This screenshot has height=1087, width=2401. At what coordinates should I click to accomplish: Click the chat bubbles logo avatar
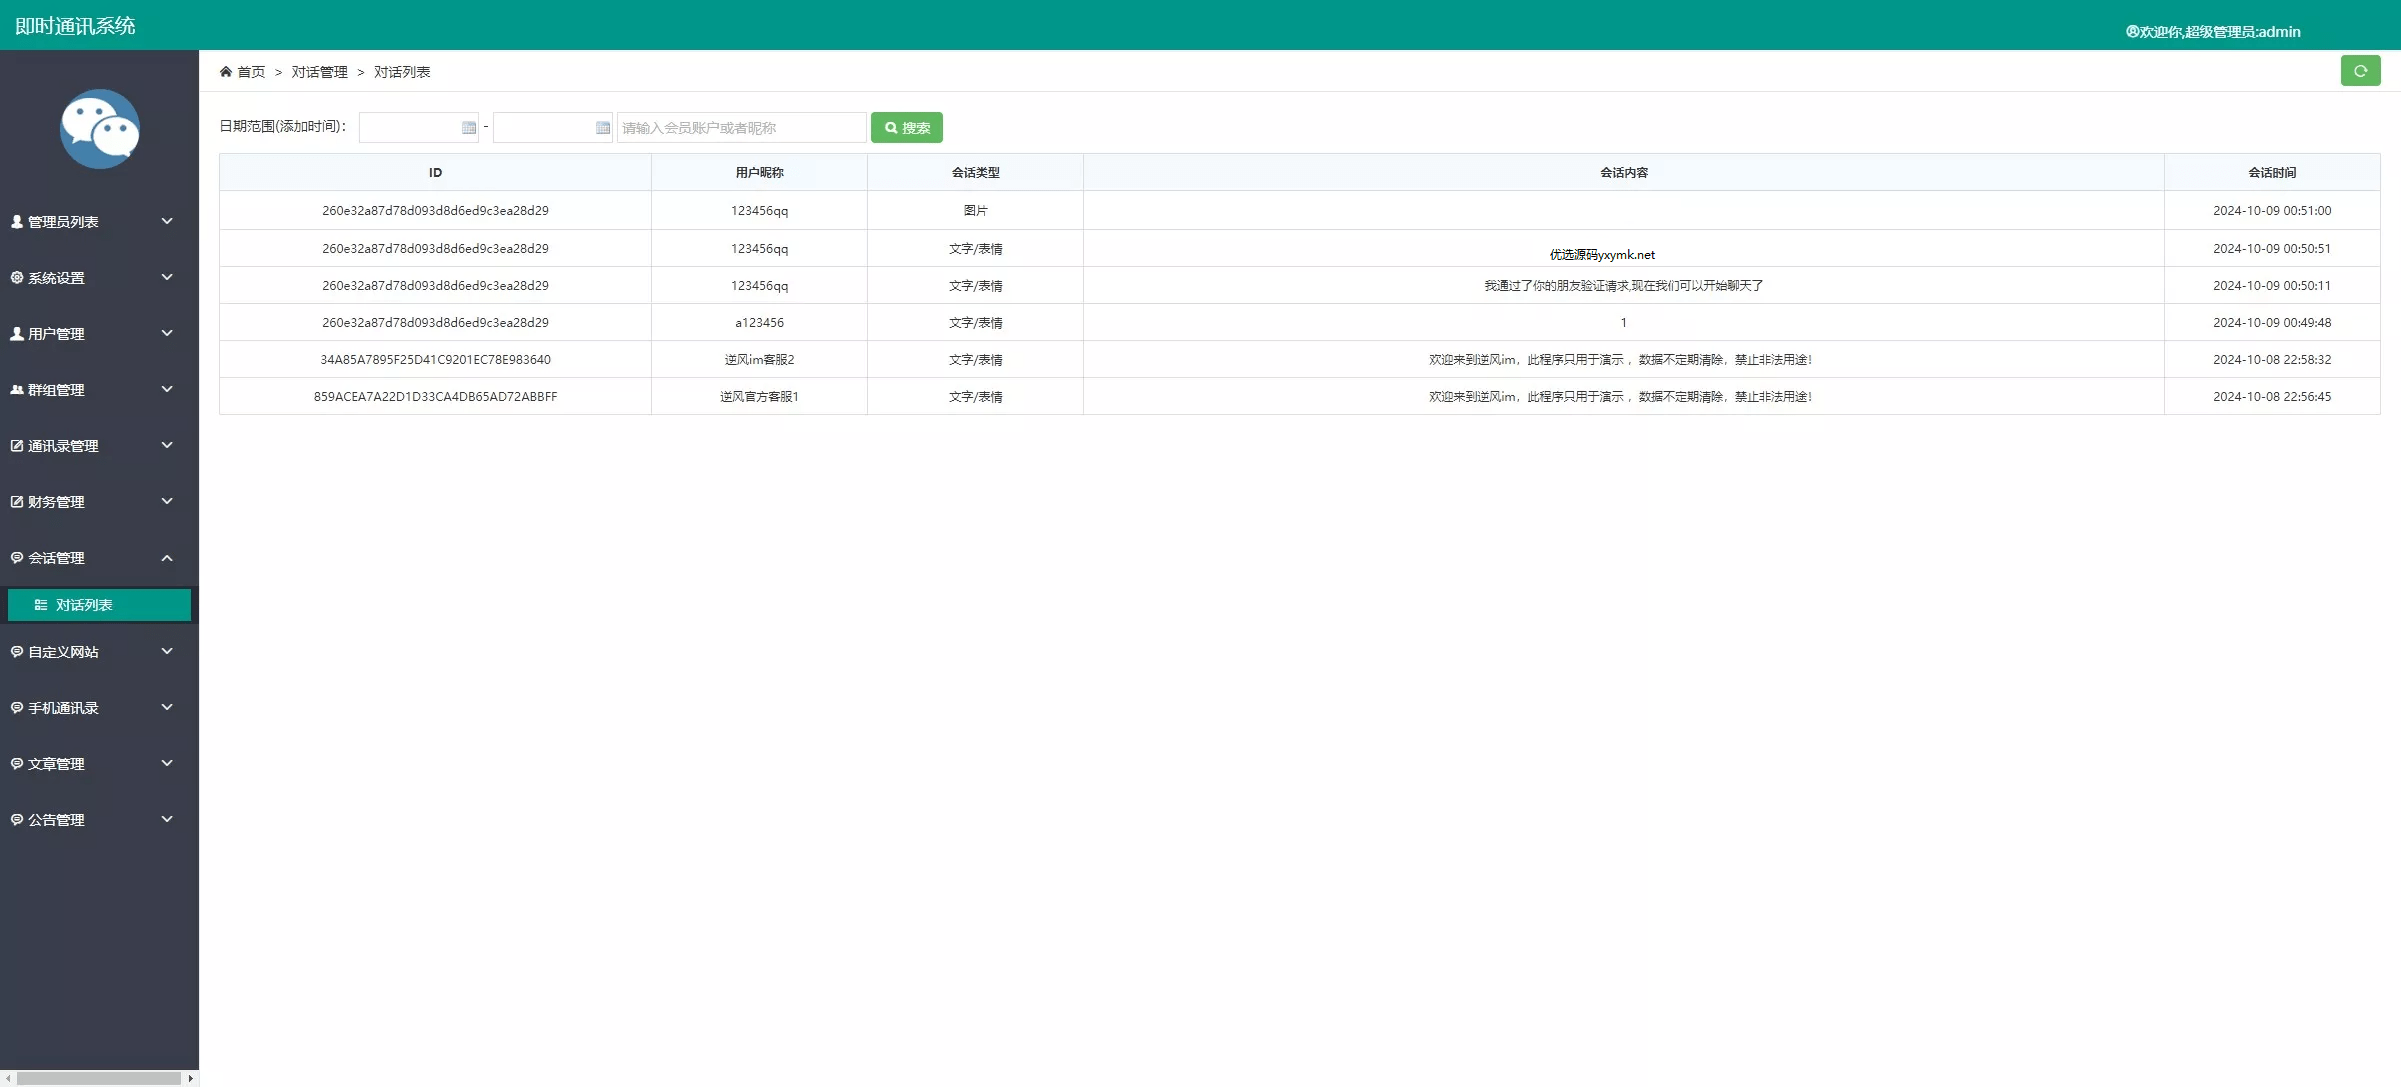99,129
